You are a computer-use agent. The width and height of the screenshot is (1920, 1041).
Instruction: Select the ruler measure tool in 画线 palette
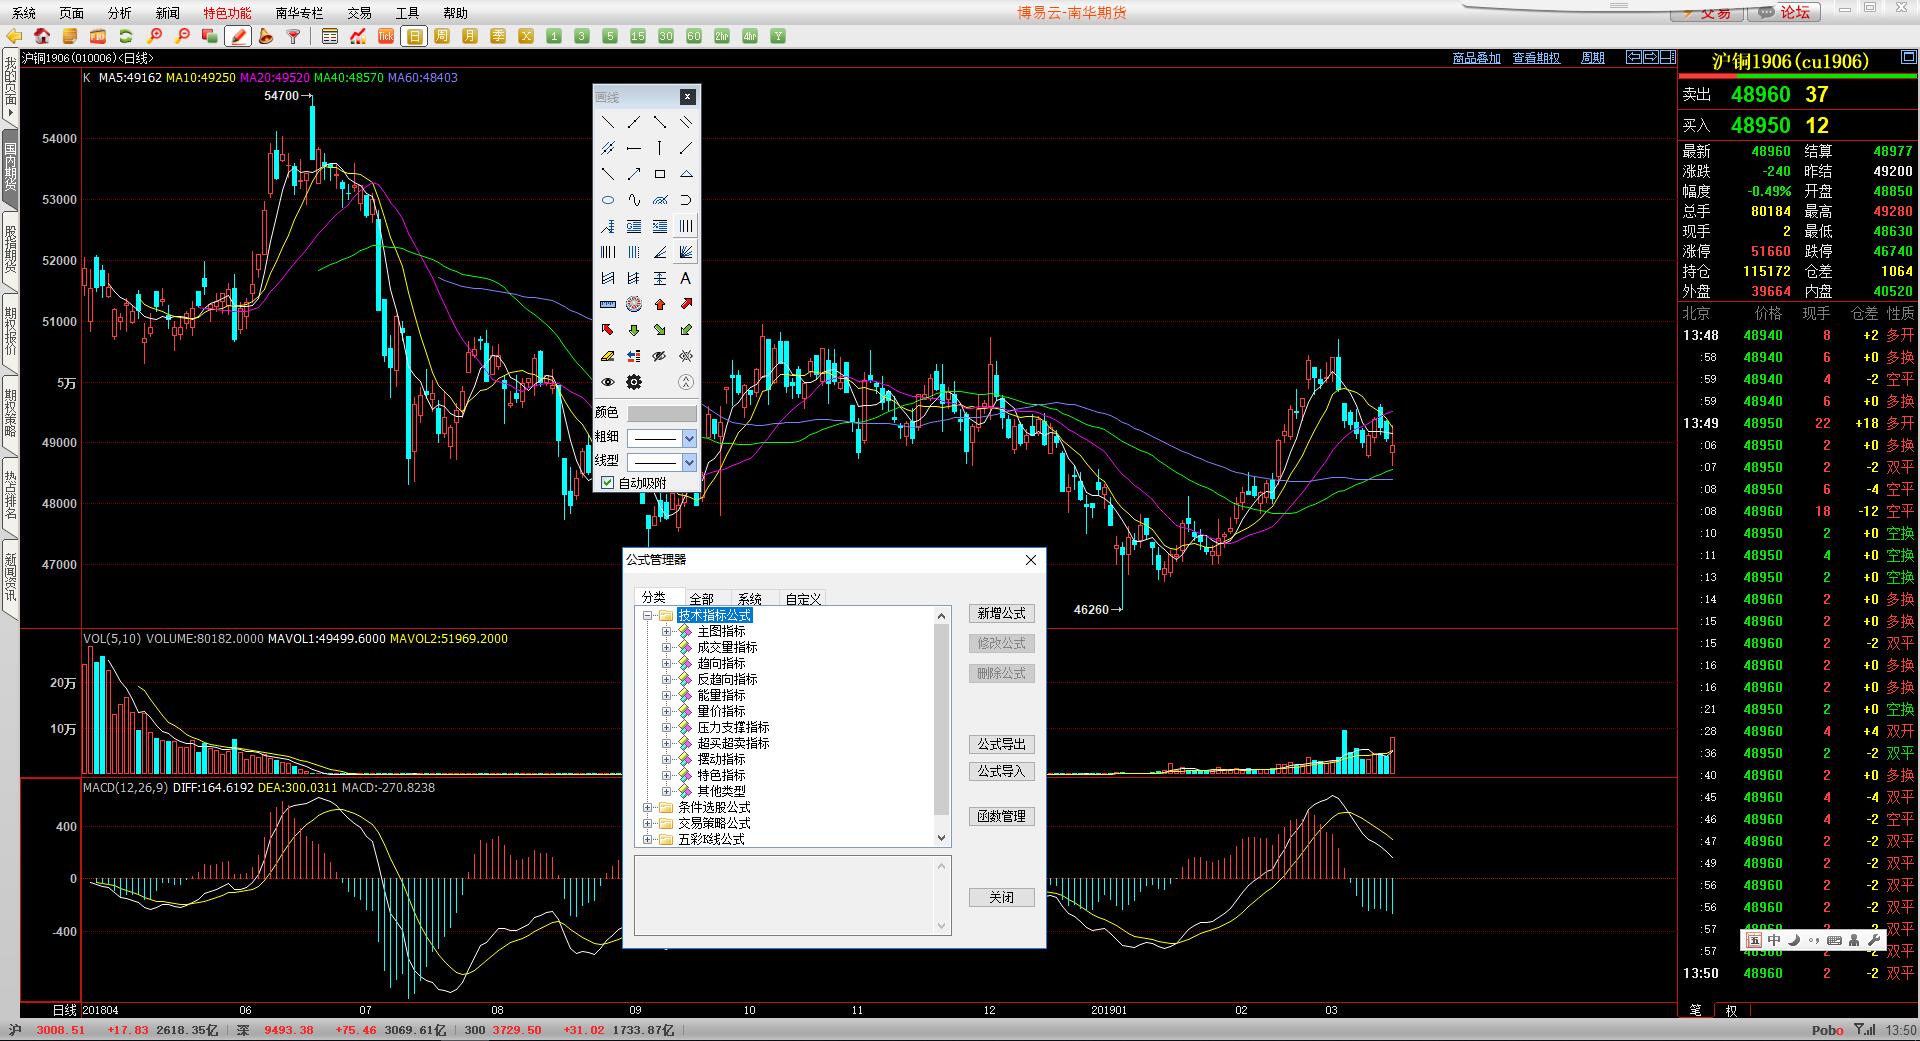pyautogui.click(x=608, y=304)
